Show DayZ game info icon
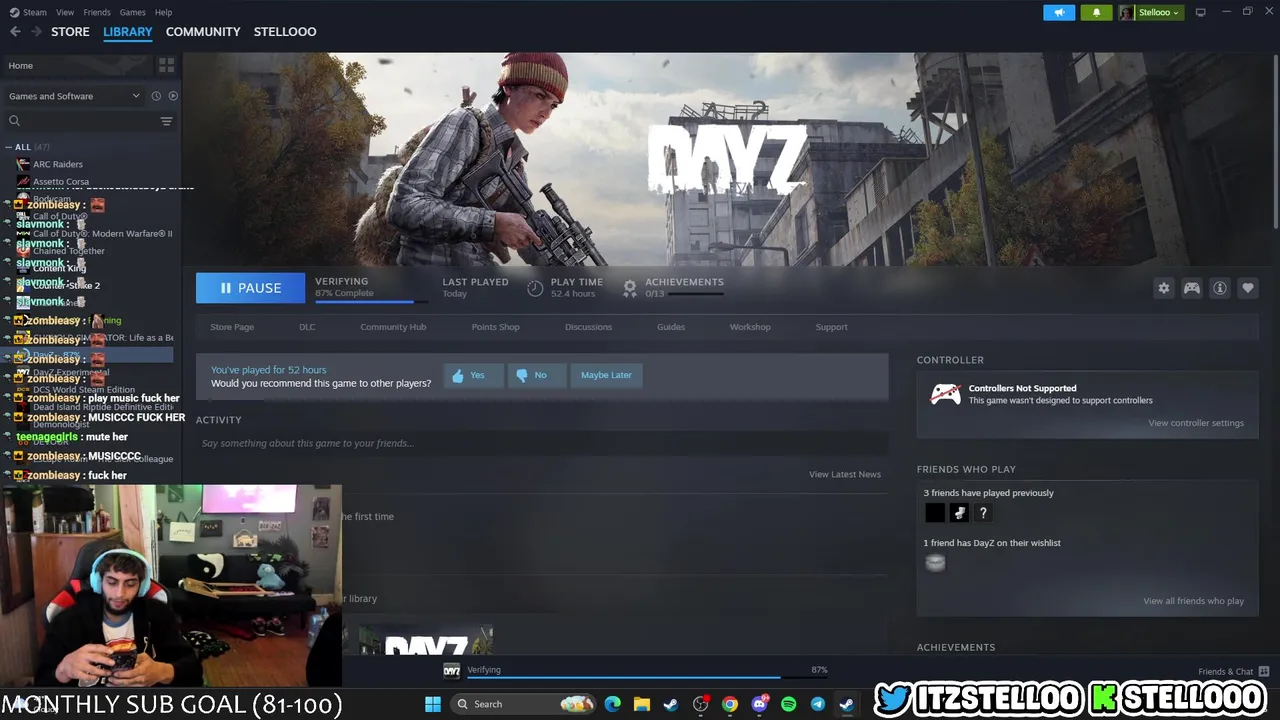The width and height of the screenshot is (1280, 720). (x=1220, y=288)
